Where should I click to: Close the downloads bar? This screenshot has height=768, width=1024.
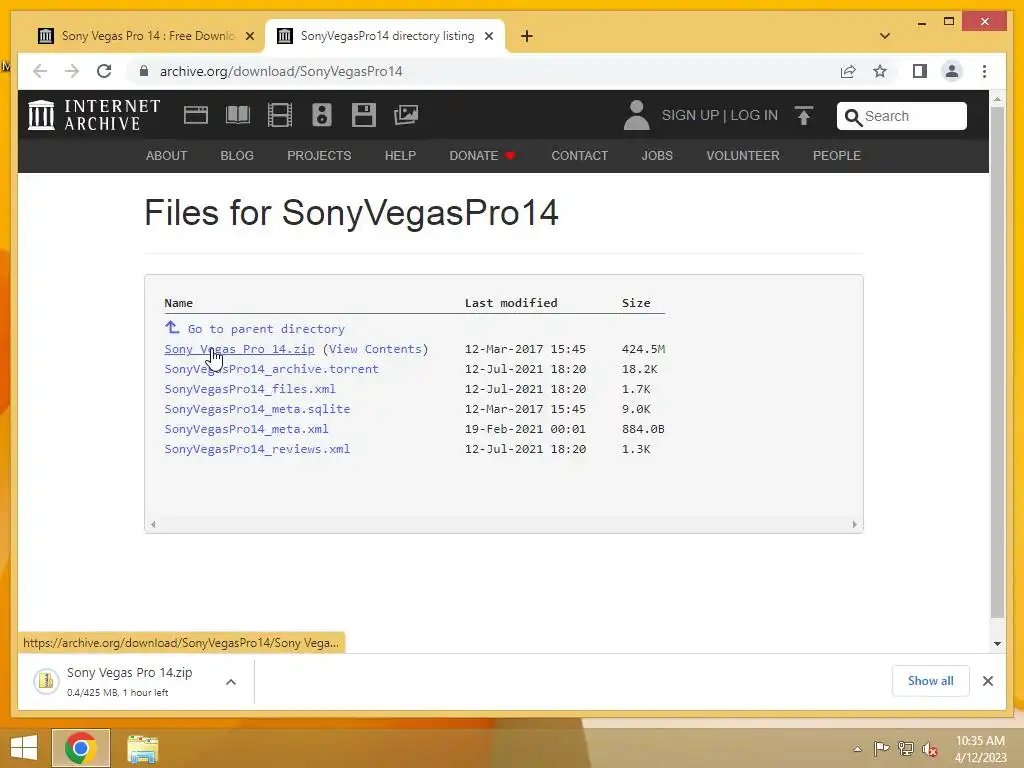click(987, 681)
